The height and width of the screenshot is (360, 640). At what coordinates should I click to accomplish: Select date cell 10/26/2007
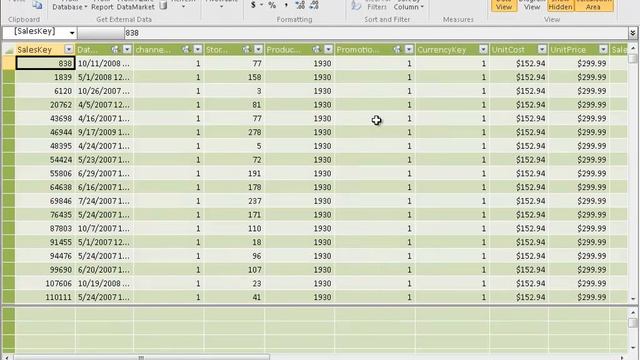coord(104,91)
